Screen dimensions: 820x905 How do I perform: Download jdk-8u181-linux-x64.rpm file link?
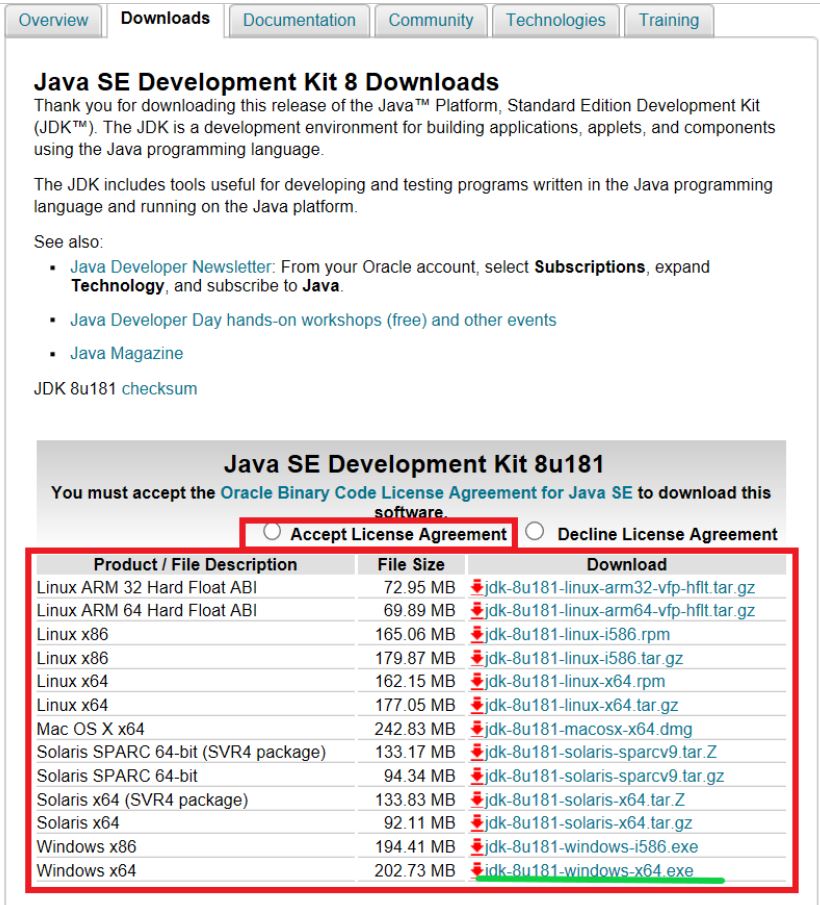(x=575, y=681)
